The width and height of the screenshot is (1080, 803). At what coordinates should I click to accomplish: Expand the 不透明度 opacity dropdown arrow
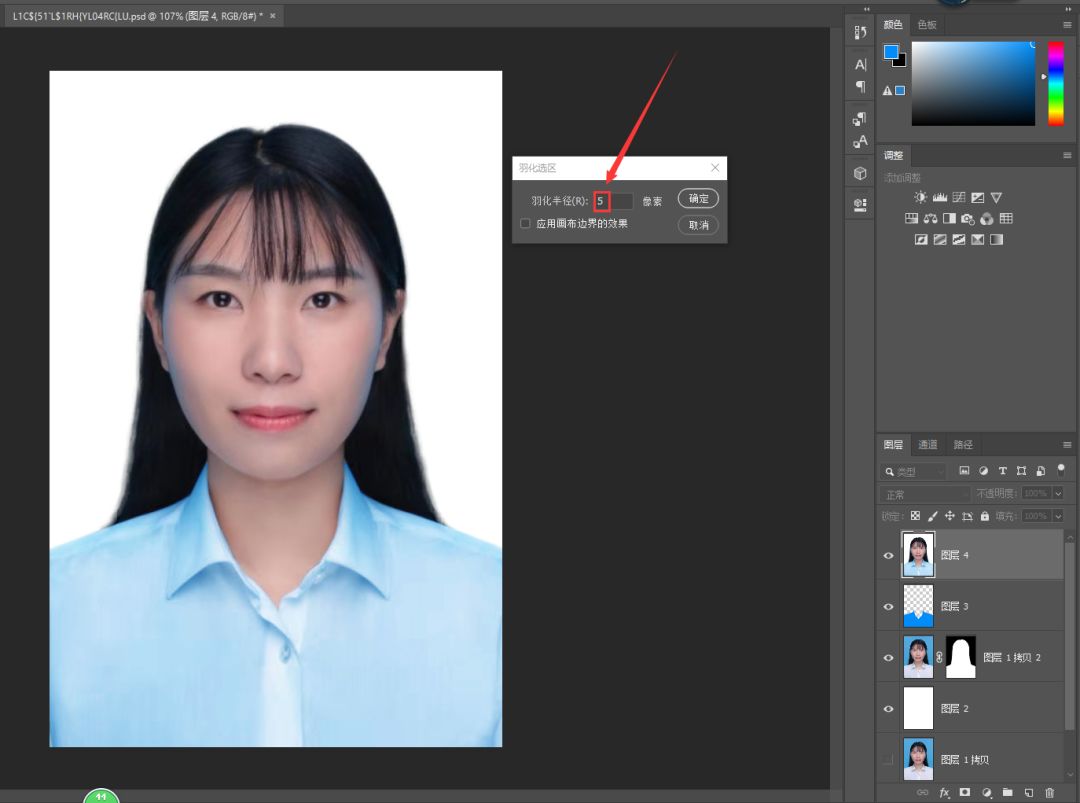pyautogui.click(x=1057, y=494)
